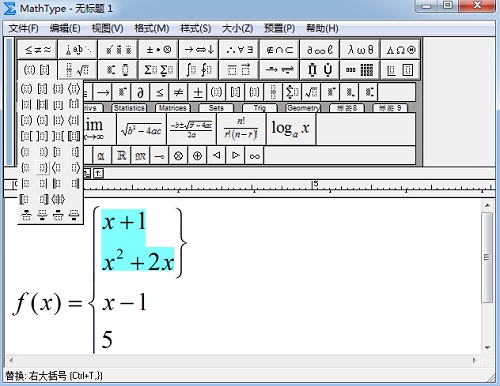Open the operator symbols palette (±•⊗)
Image resolution: width=500 pixels, height=386 pixels.
(159, 50)
